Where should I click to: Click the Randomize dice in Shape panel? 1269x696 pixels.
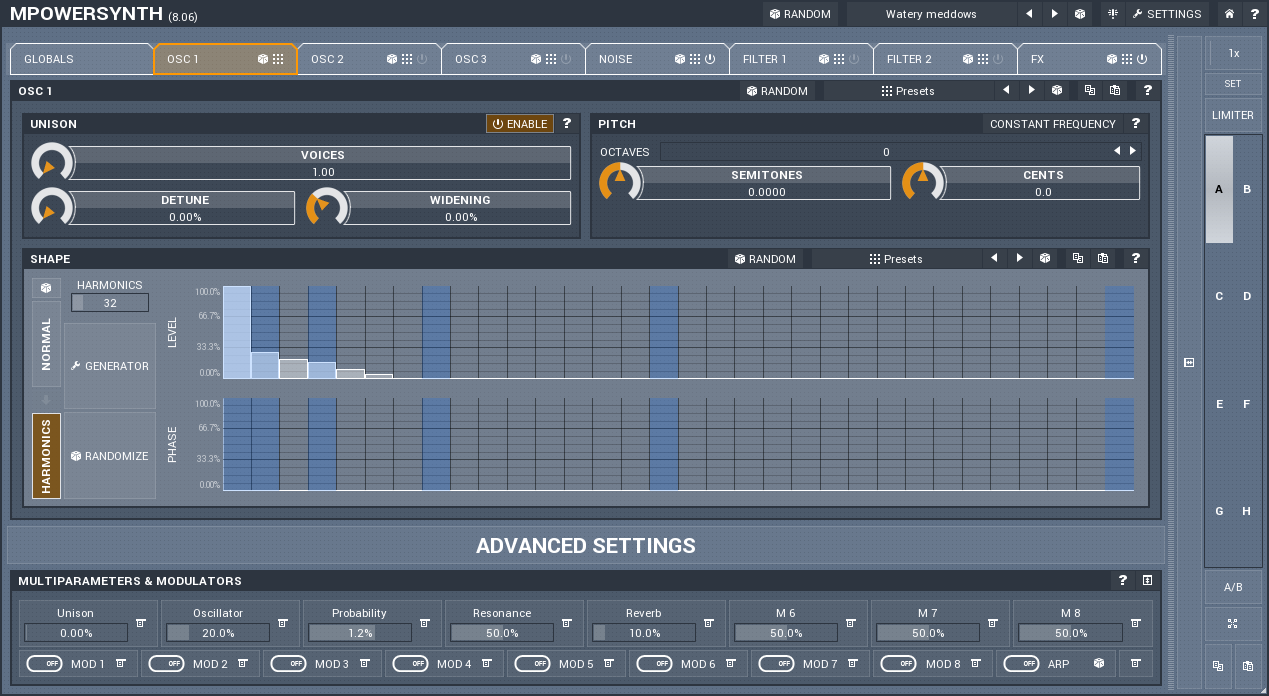tap(109, 455)
